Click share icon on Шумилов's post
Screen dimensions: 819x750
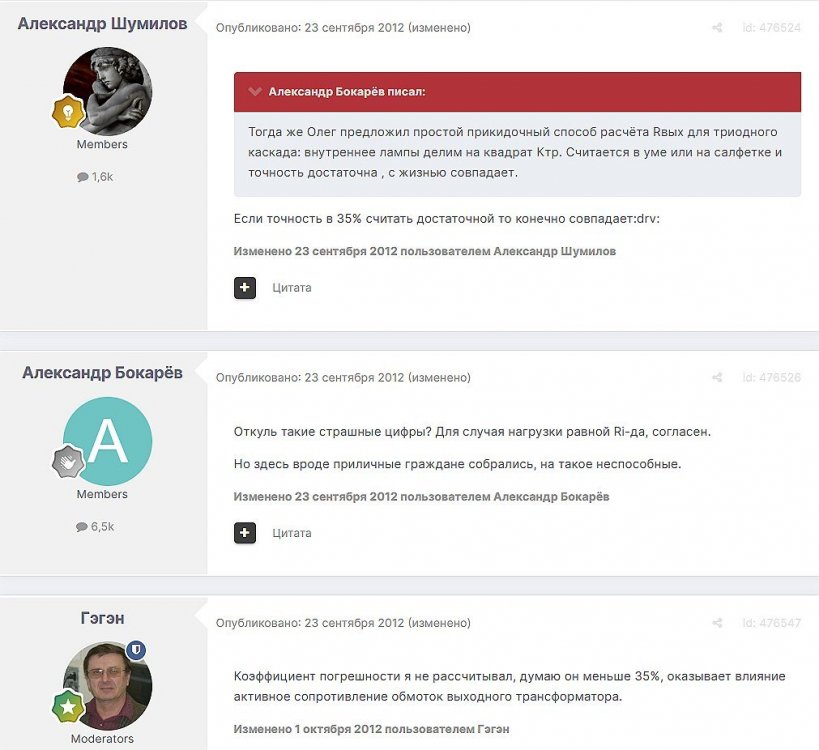tap(717, 28)
